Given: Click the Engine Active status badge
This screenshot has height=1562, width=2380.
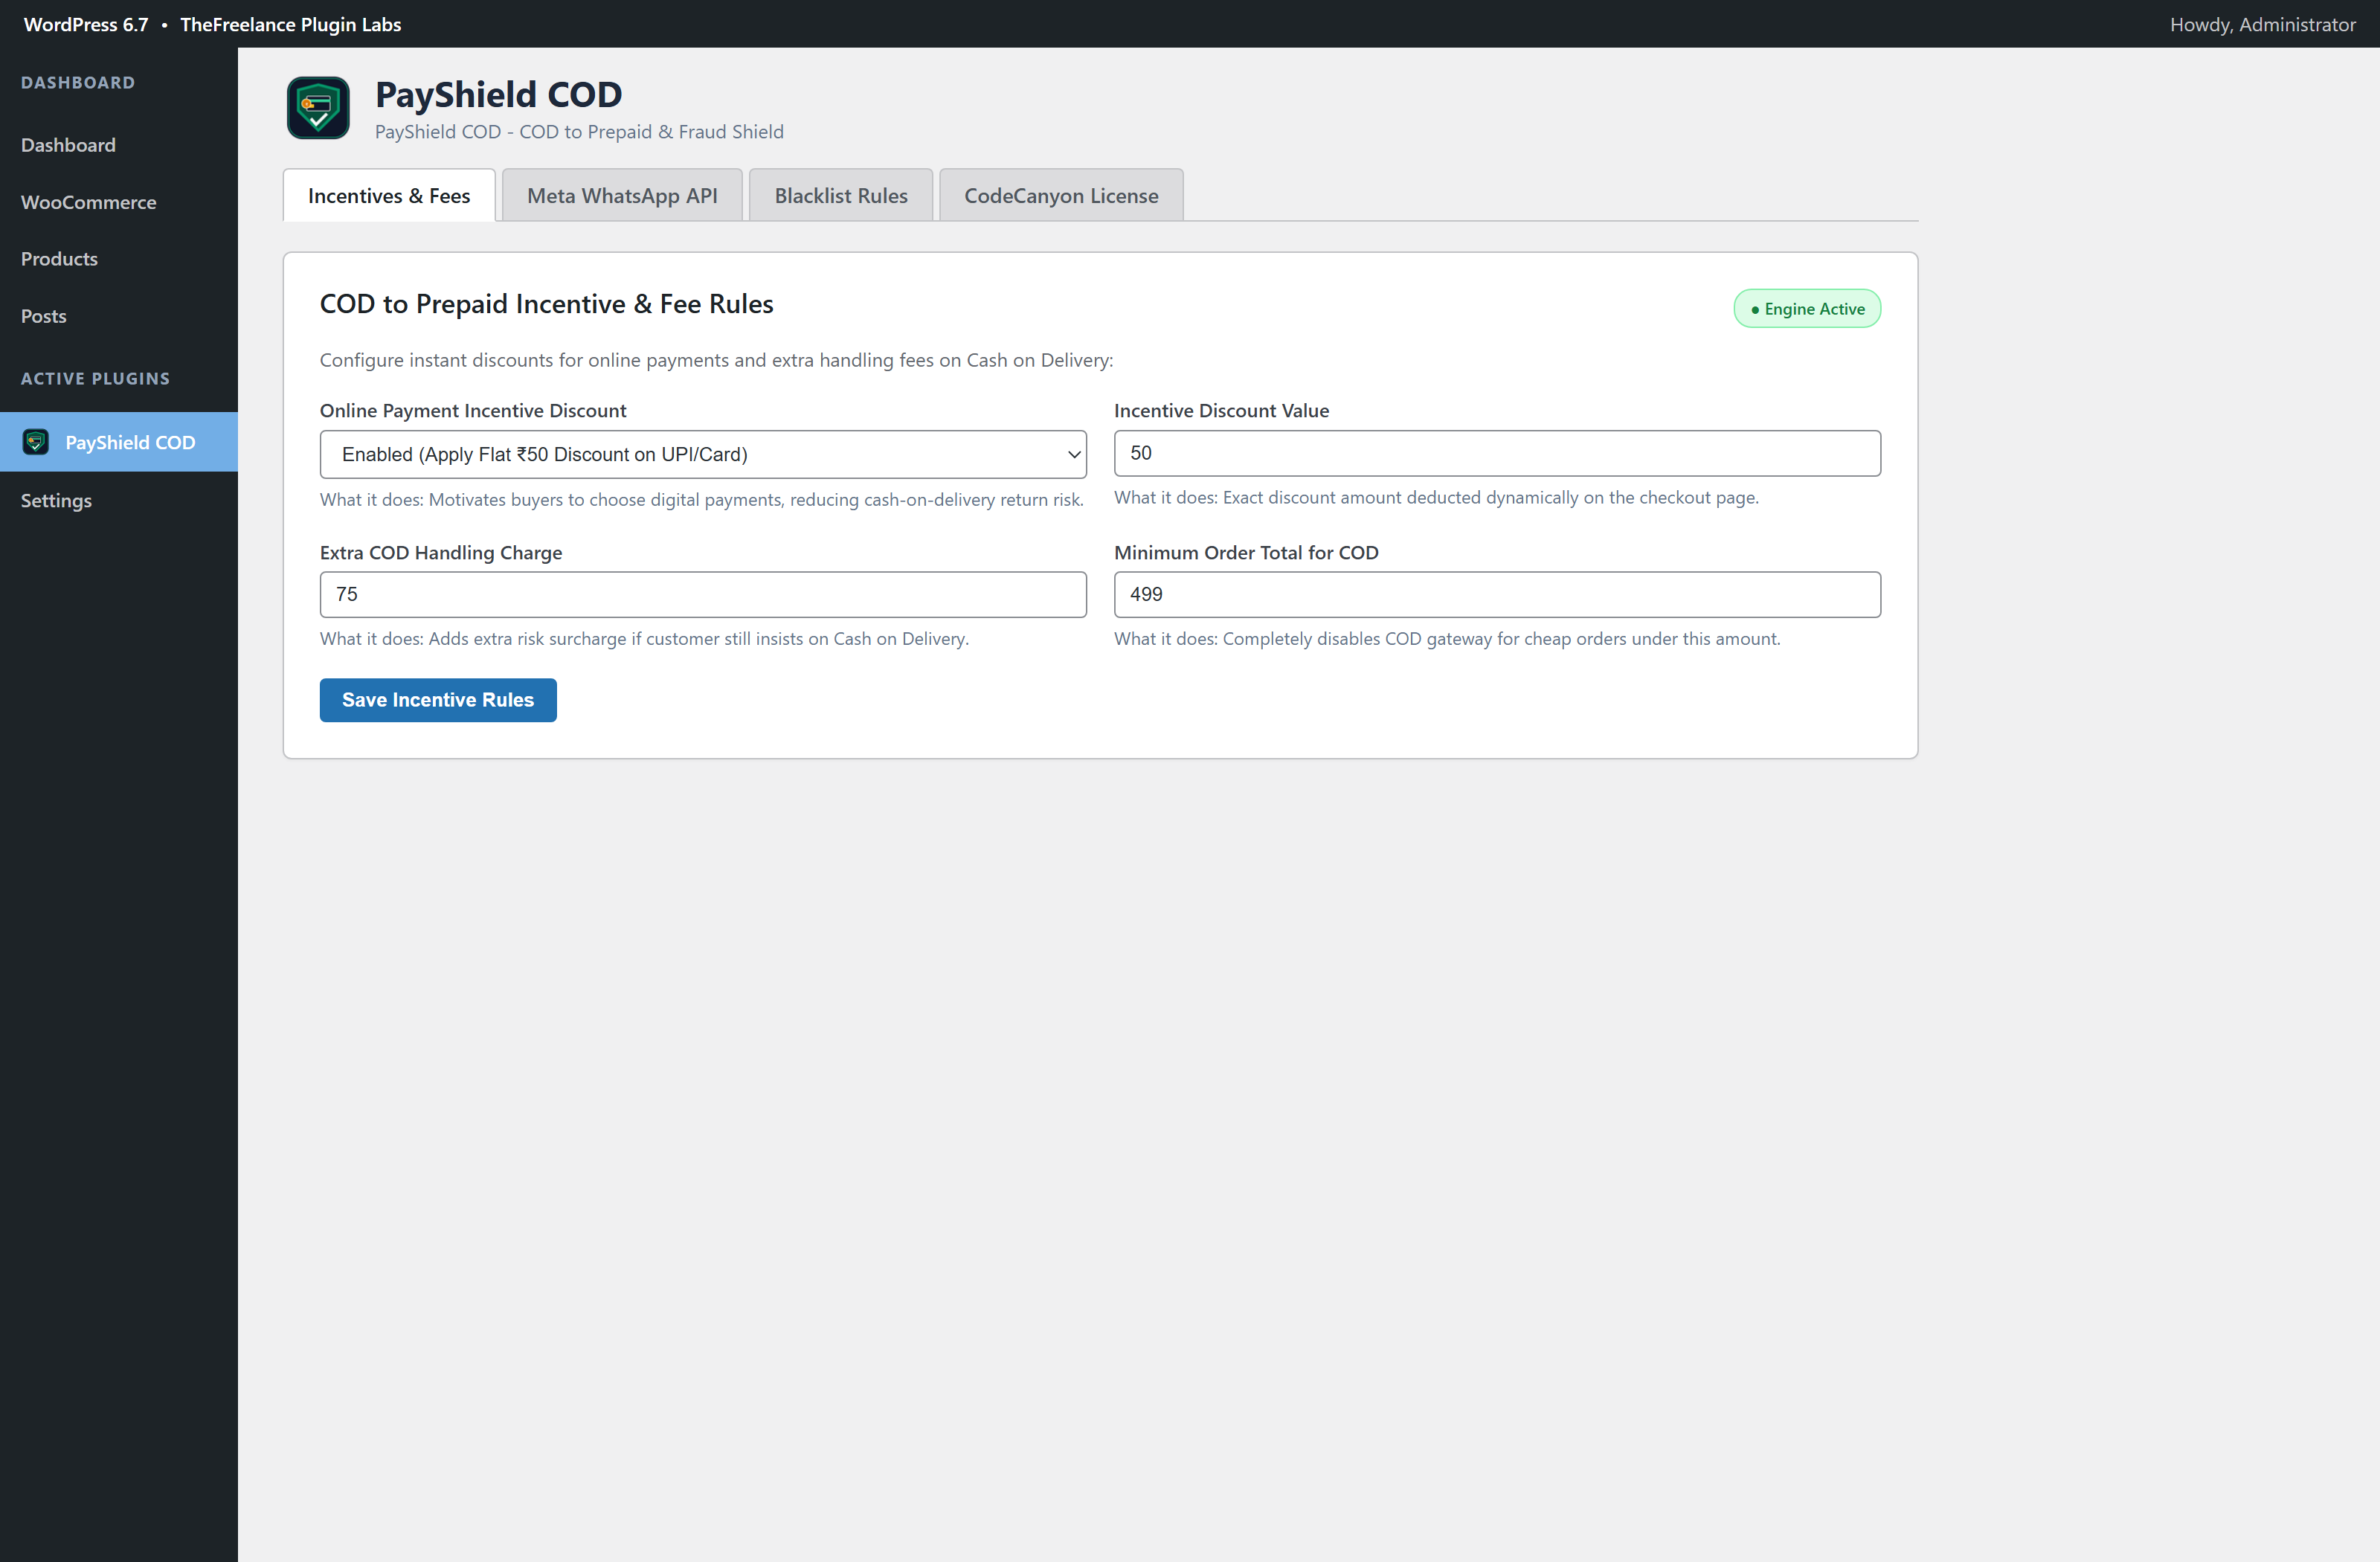Looking at the screenshot, I should pos(1807,309).
